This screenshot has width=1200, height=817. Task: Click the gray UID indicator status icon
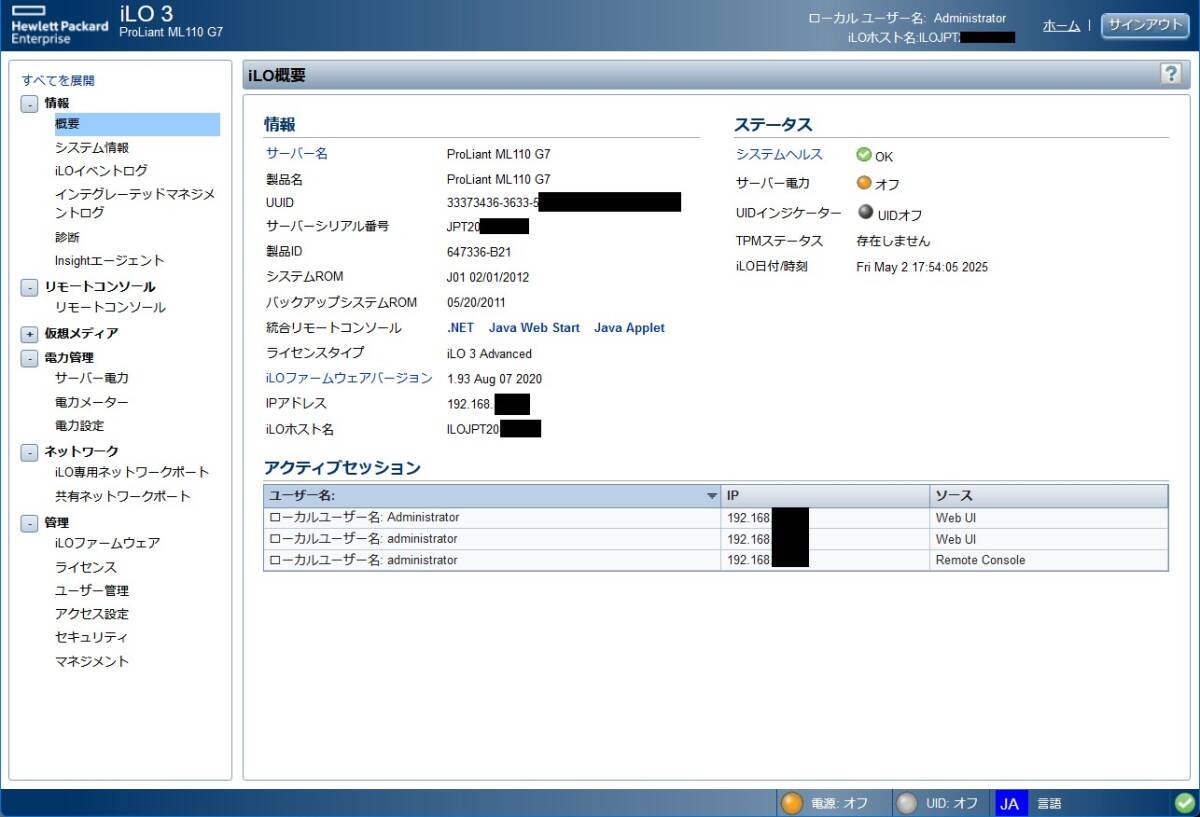tap(865, 212)
